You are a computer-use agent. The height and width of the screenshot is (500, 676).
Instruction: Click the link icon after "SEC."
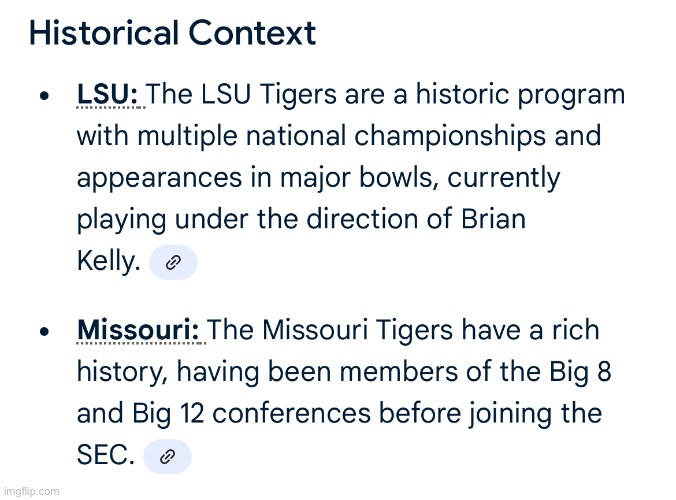(167, 456)
